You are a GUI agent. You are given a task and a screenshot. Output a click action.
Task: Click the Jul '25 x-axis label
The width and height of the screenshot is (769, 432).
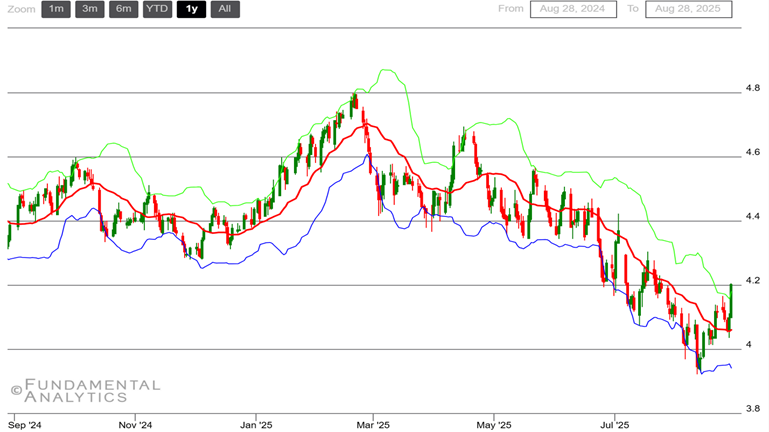(x=613, y=424)
